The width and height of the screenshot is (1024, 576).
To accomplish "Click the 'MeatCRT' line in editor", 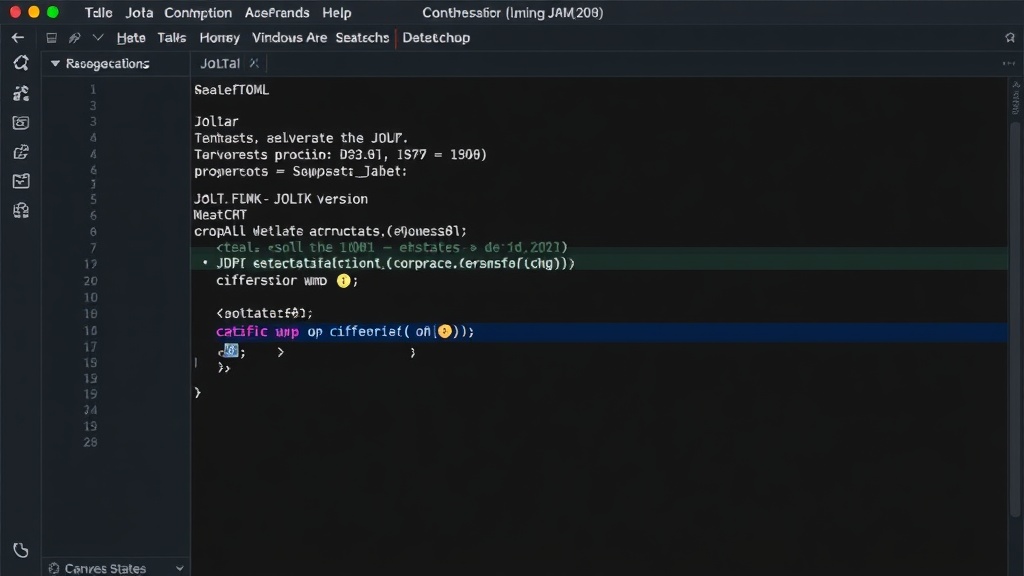I will click(220, 215).
